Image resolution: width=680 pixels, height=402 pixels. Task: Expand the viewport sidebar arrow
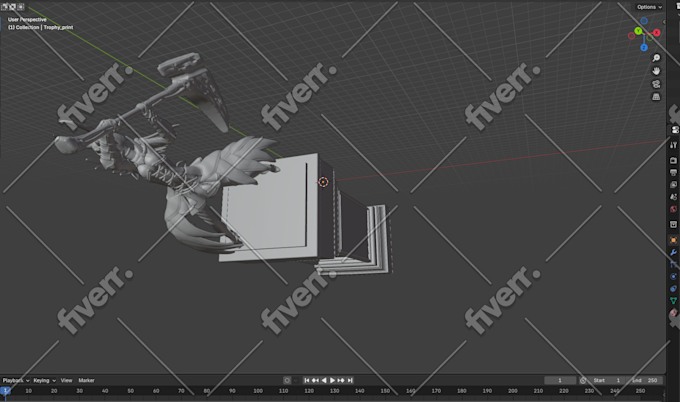tap(664, 22)
